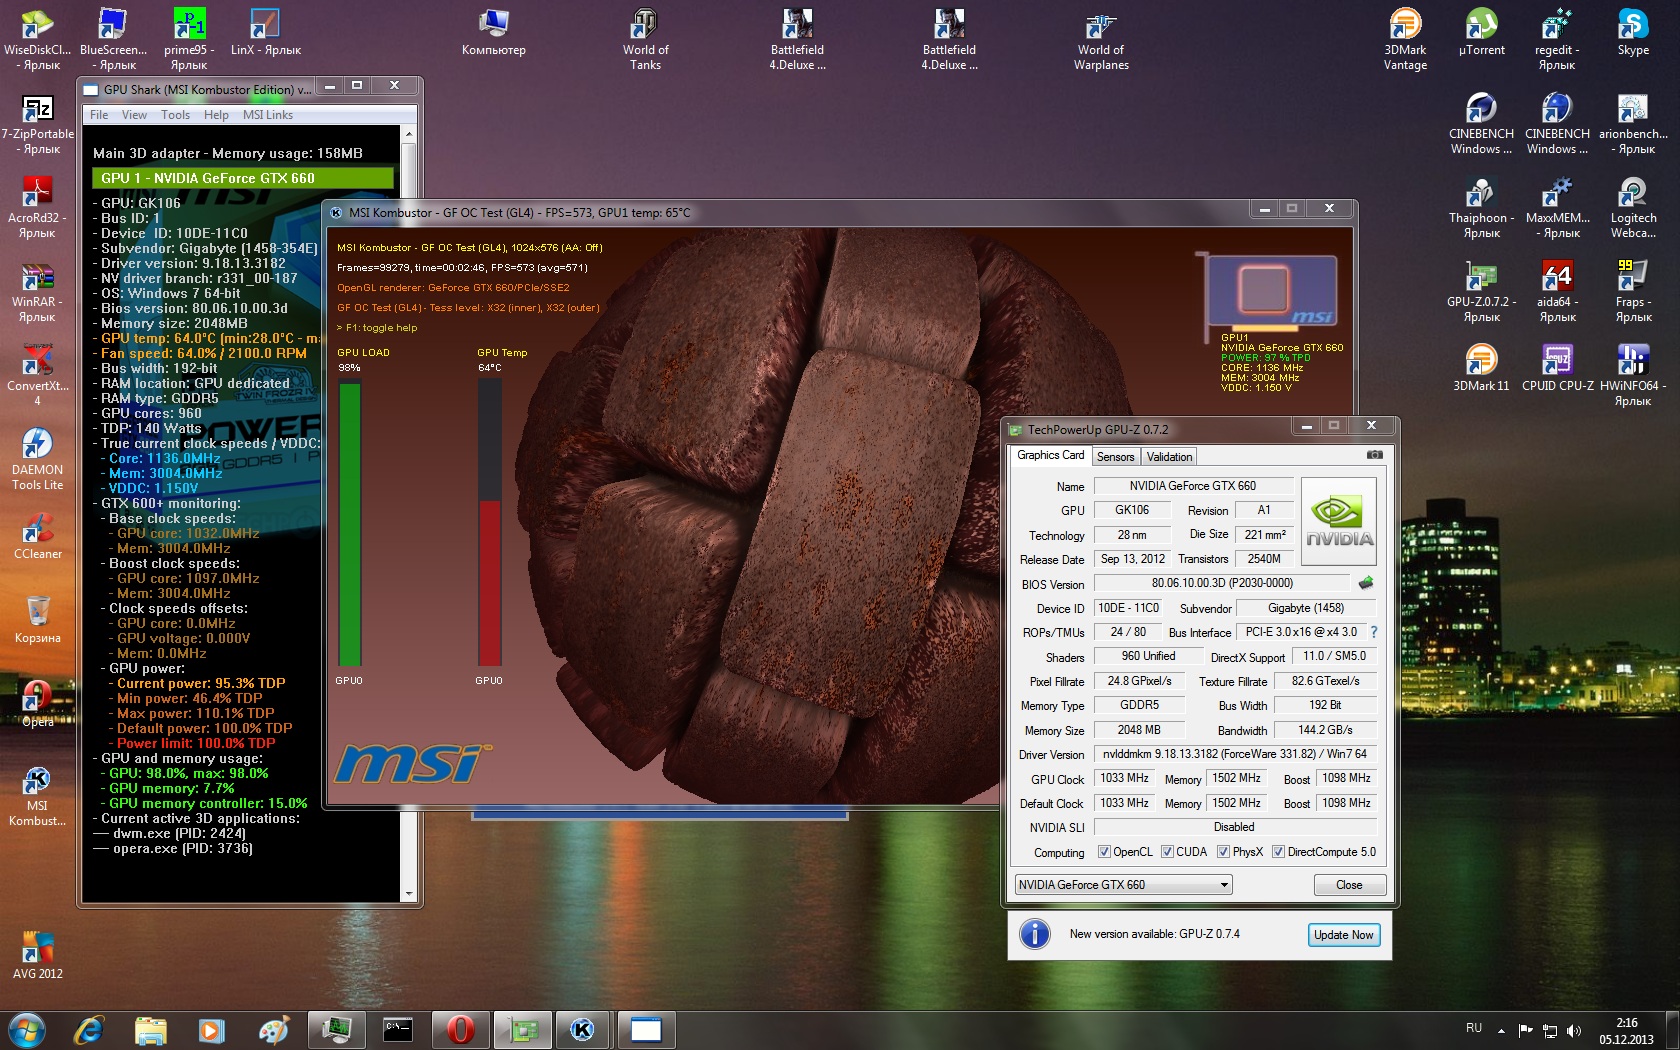Toggle the OpenCL checkbox
Viewport: 1680px width, 1050px height.
coord(1104,852)
